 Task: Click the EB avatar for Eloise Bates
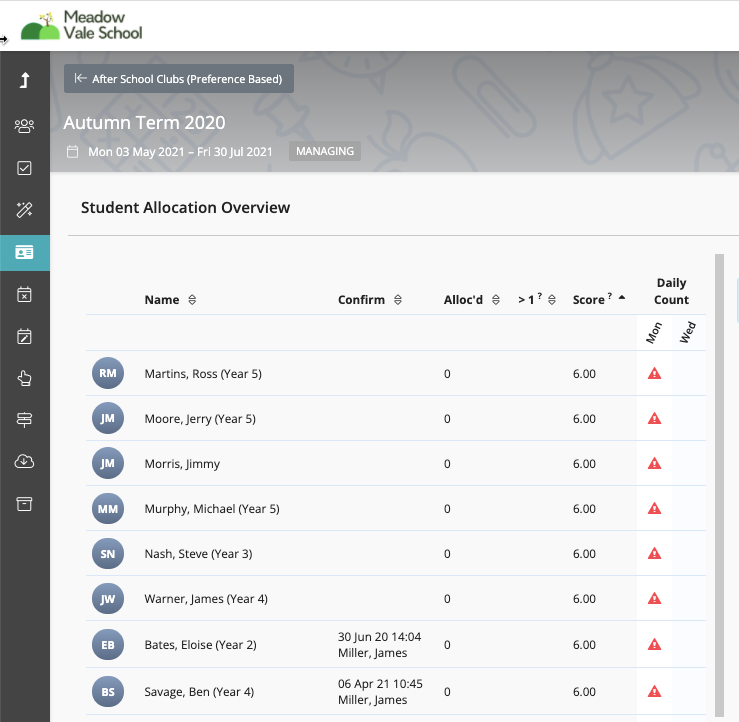(108, 645)
